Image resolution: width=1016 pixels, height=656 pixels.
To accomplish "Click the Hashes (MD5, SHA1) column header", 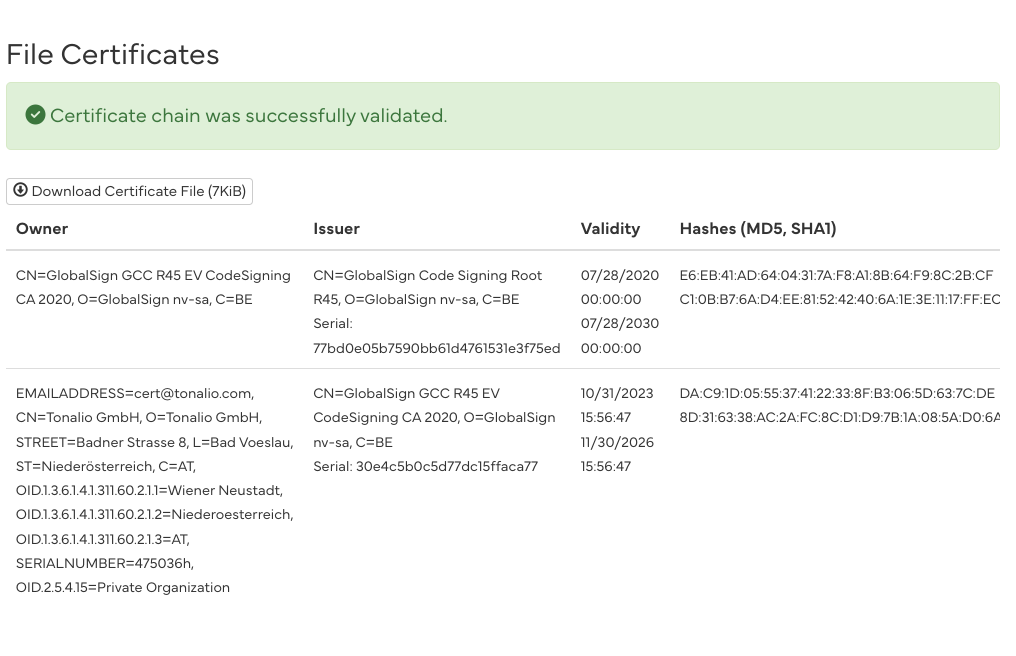I will (x=757, y=228).
